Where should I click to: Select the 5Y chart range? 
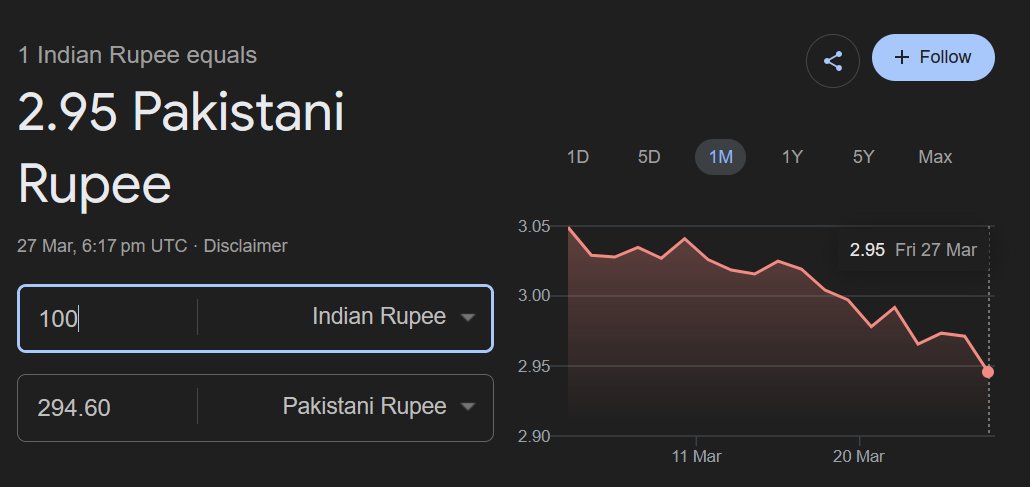(x=863, y=157)
